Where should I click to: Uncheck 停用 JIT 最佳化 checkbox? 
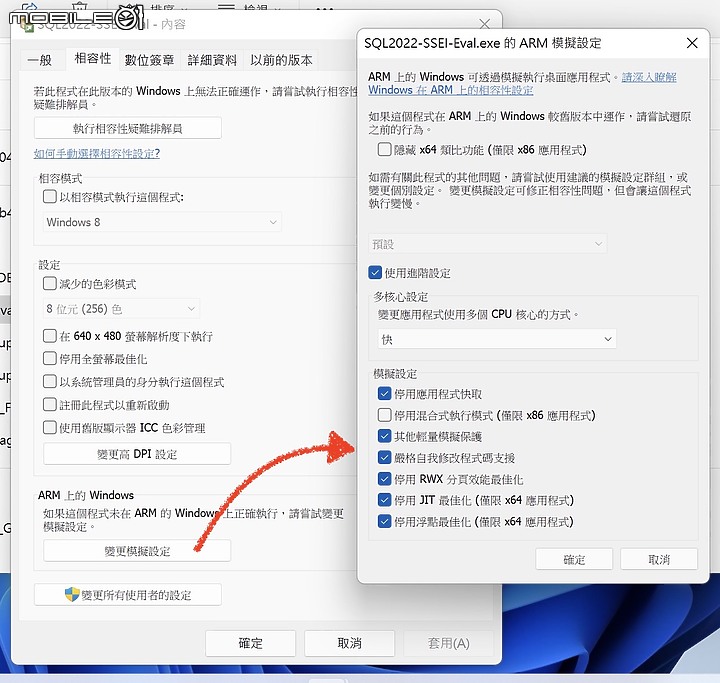[384, 500]
